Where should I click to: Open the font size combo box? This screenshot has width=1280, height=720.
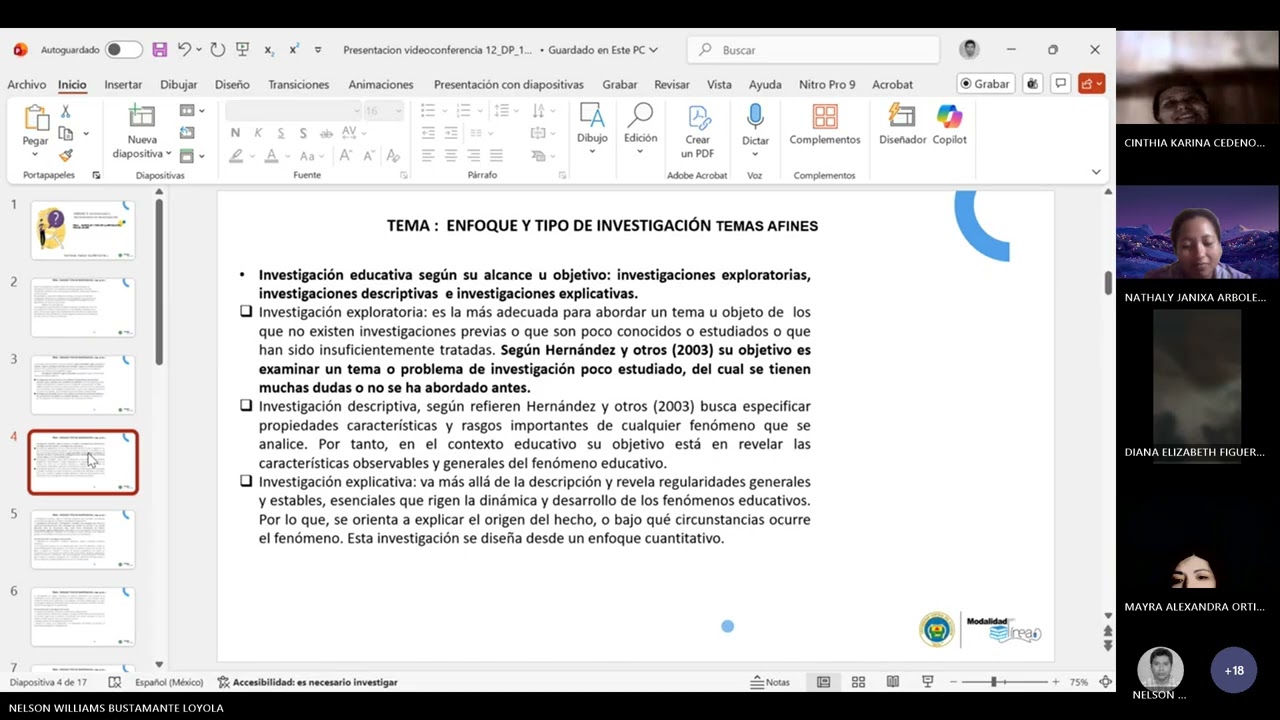coord(383,111)
